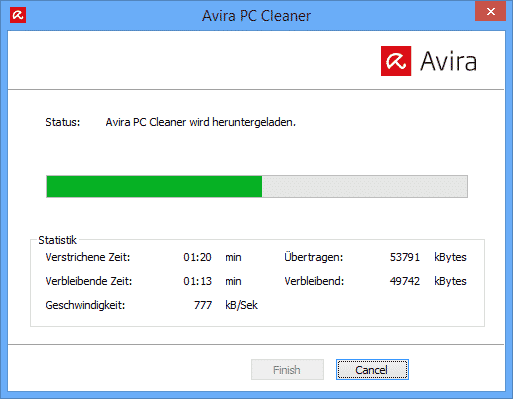This screenshot has width=513, height=399.
Task: Close the Avira PC Cleaner window
Action: click(x=490, y=11)
